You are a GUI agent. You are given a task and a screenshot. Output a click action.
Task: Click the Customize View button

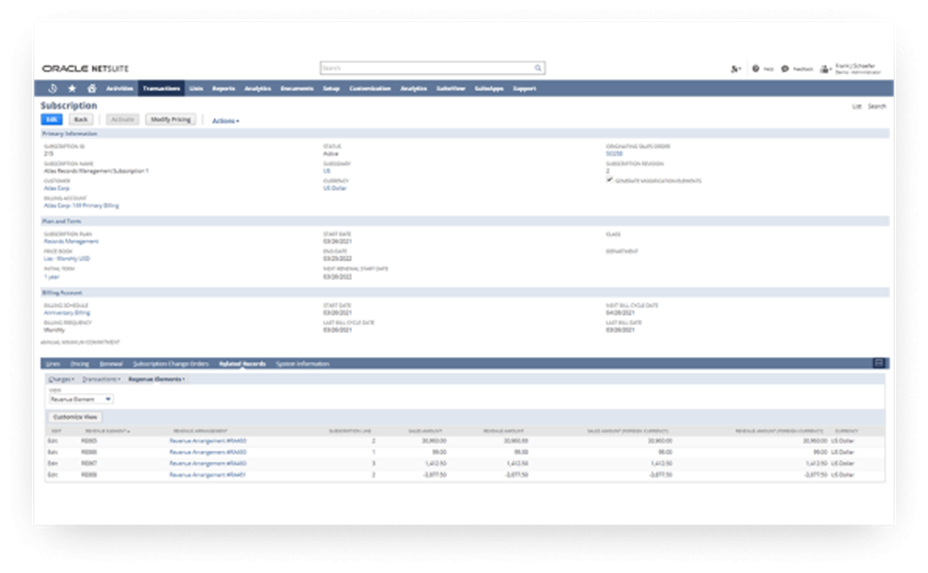75,416
